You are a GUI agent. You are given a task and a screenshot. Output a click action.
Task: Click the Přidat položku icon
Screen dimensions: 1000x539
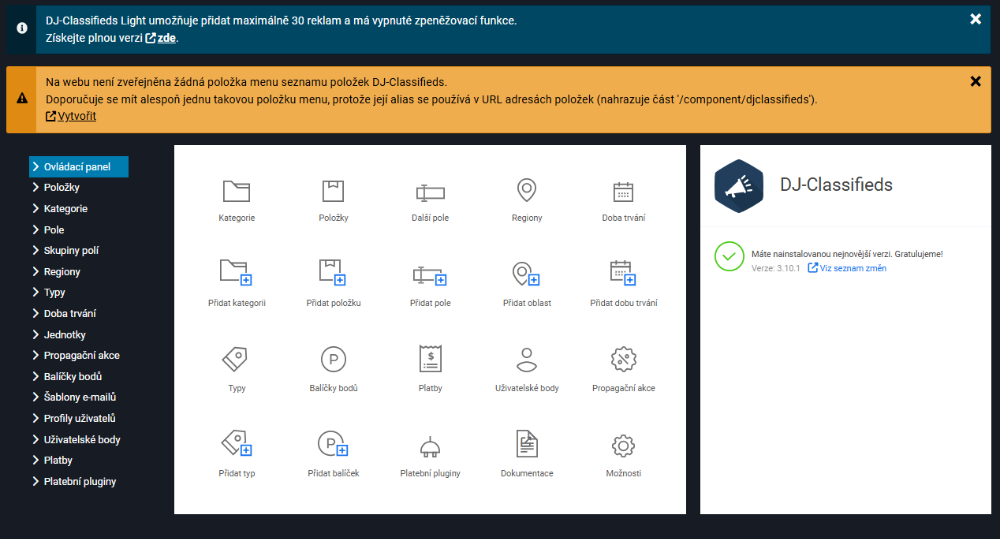click(x=333, y=273)
